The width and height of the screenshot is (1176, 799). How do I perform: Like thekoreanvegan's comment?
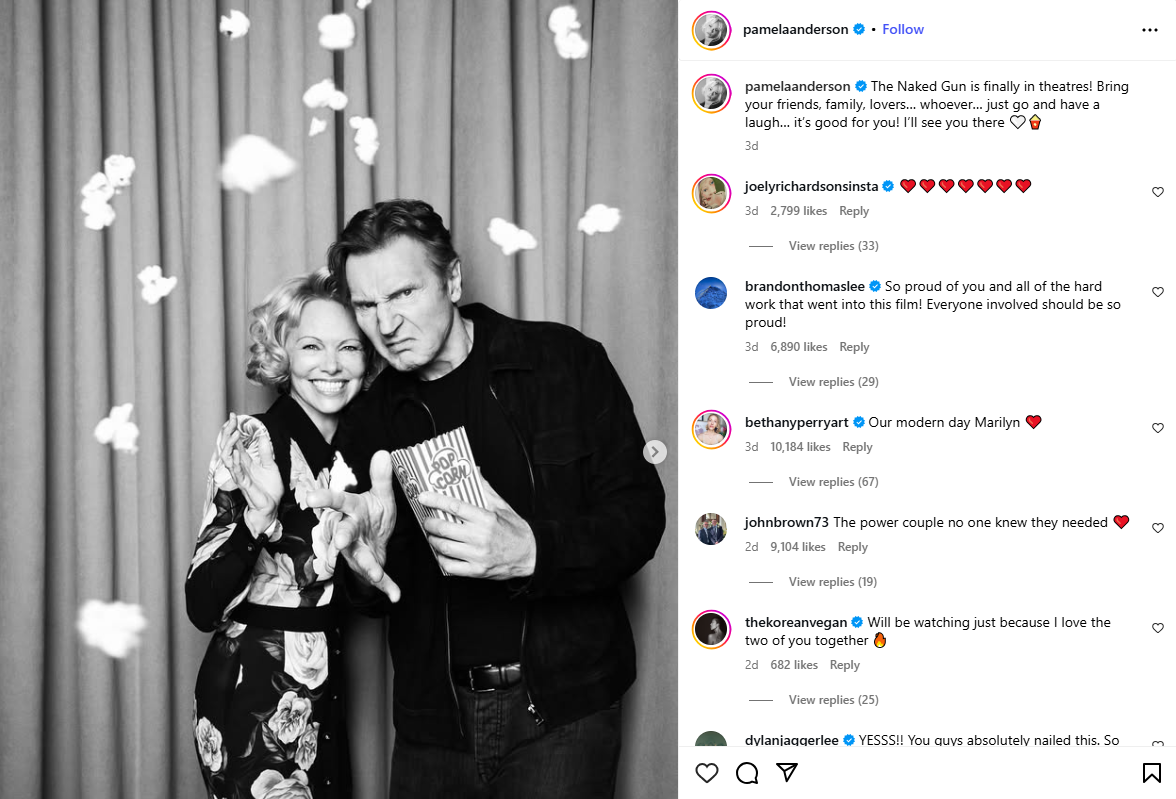[1158, 628]
